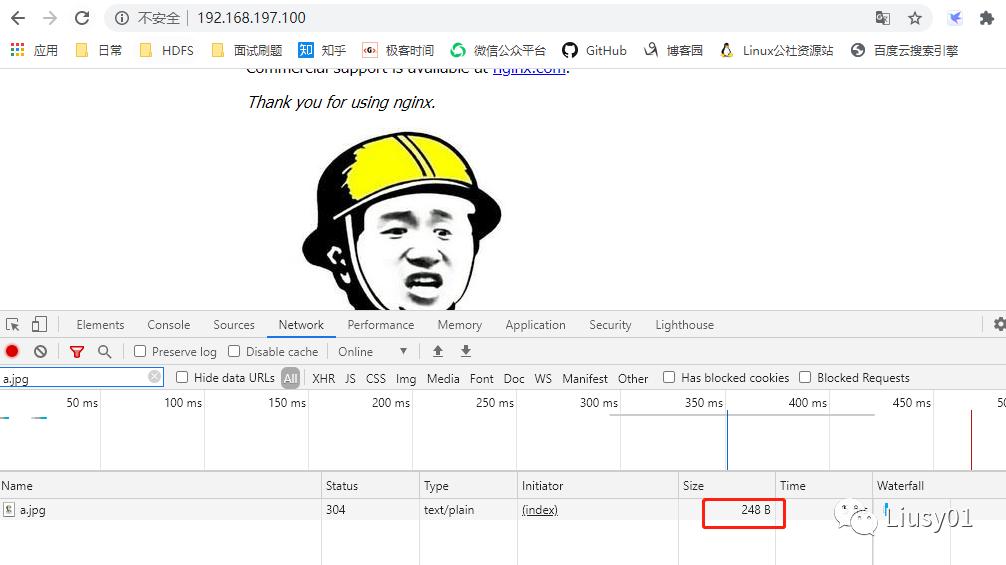This screenshot has width=1006, height=565.
Task: Filter requests by JS
Action: click(x=350, y=378)
